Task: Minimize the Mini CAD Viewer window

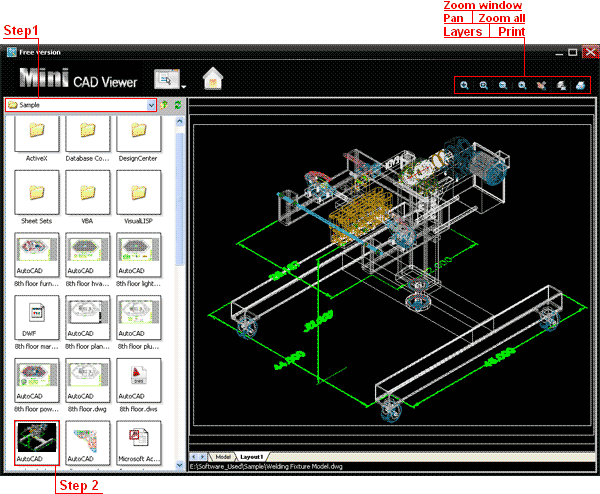Action: click(559, 52)
